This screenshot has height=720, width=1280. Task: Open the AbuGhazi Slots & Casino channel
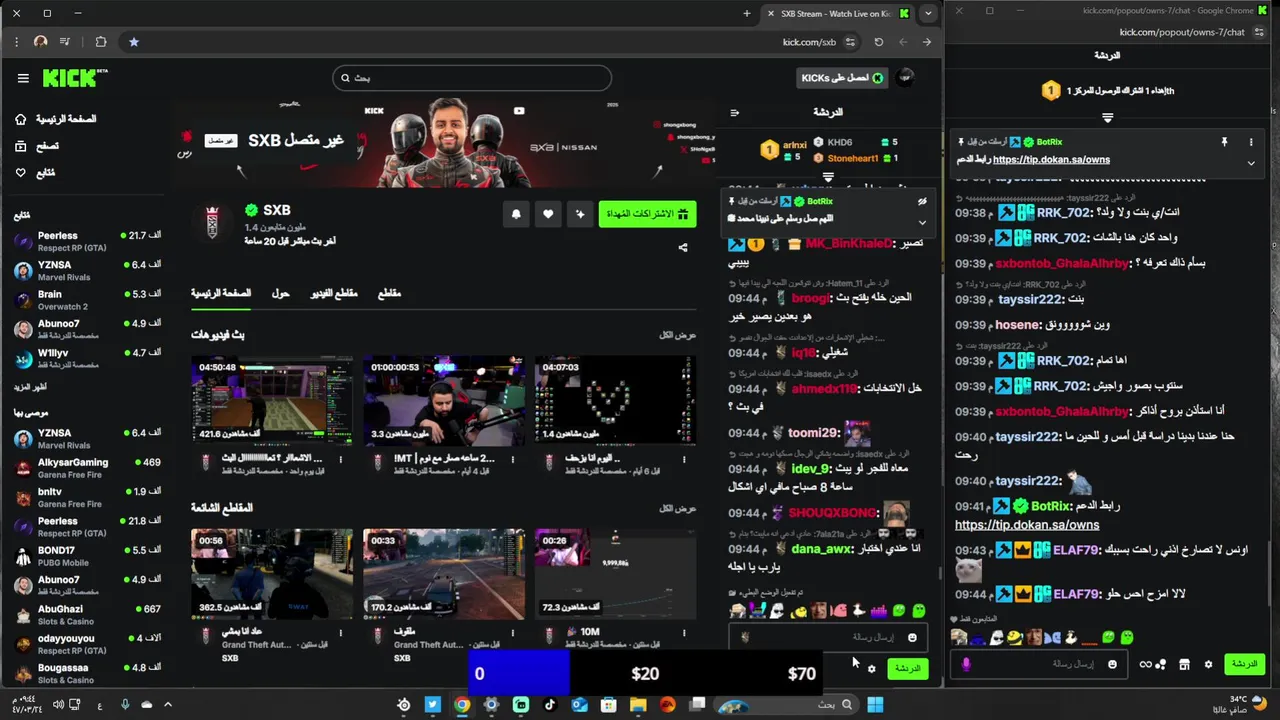[86, 615]
